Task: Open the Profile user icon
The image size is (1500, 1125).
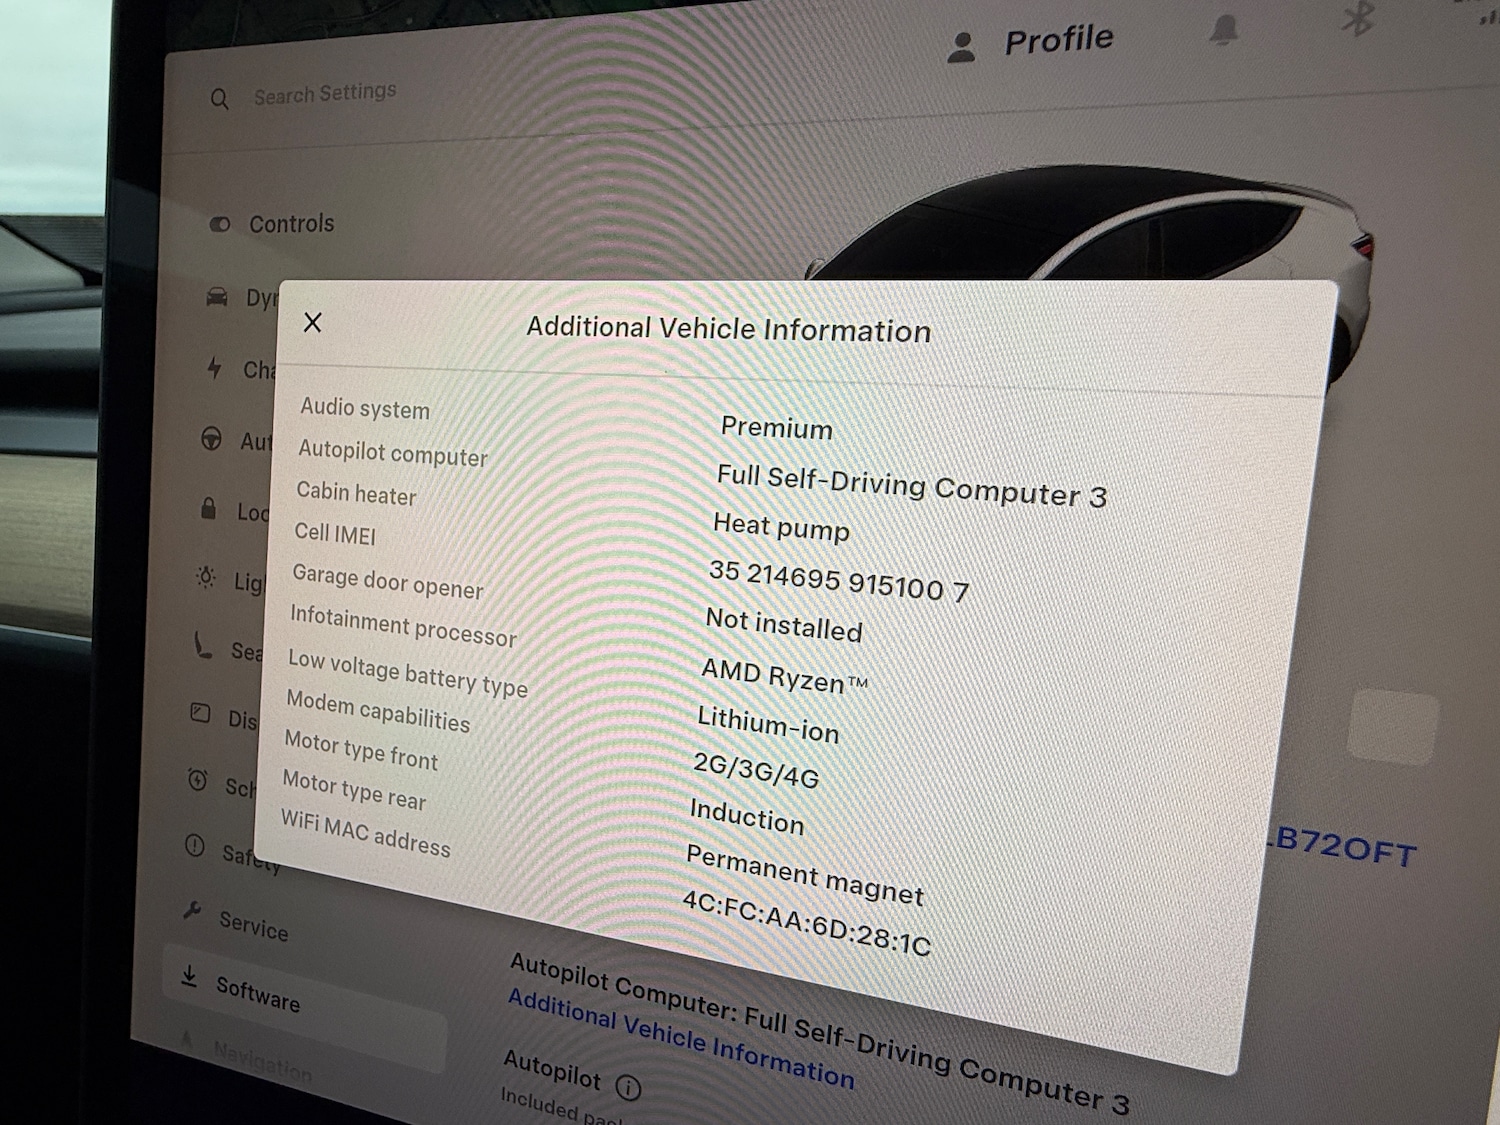Action: point(961,47)
